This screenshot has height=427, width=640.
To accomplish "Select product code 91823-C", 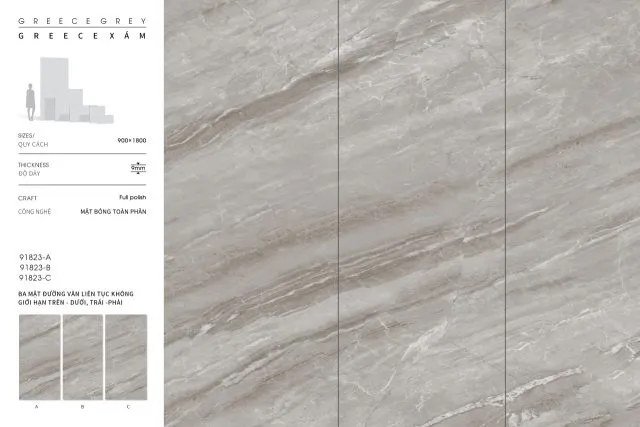I will [35, 277].
